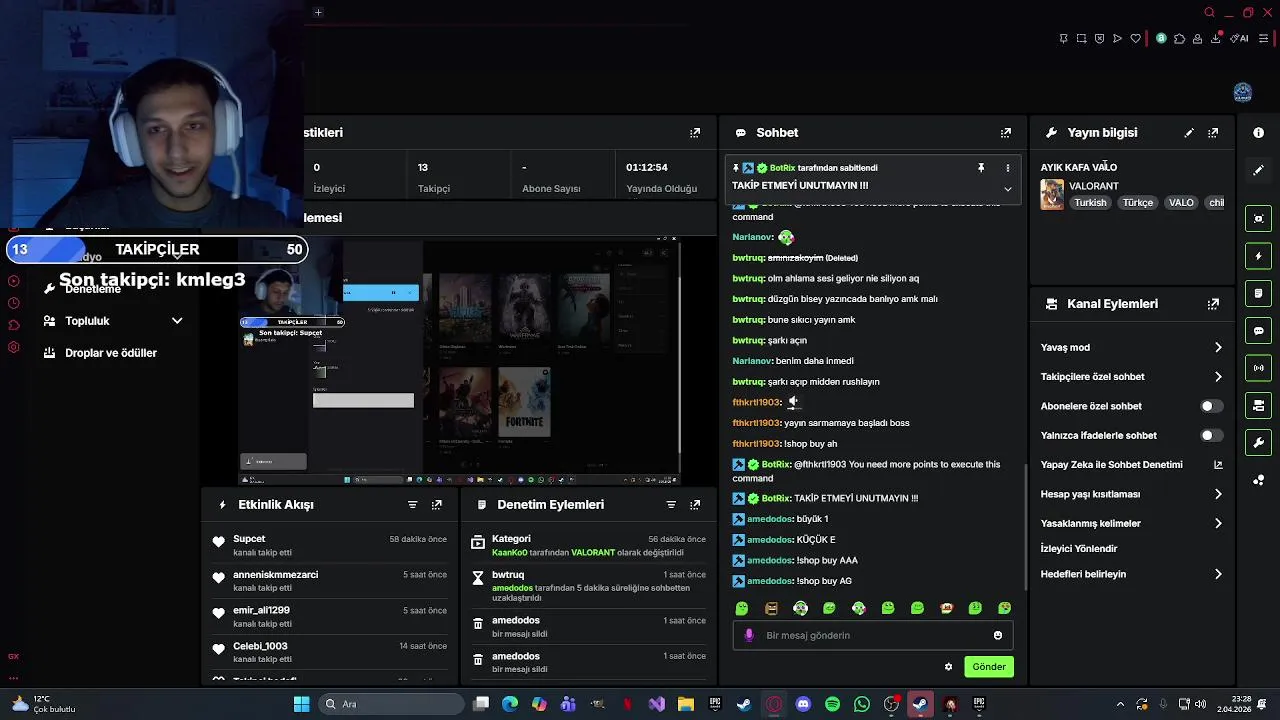This screenshot has width=1280, height=720.
Task: Expand the Topluluk menu chevron
Action: tap(177, 321)
